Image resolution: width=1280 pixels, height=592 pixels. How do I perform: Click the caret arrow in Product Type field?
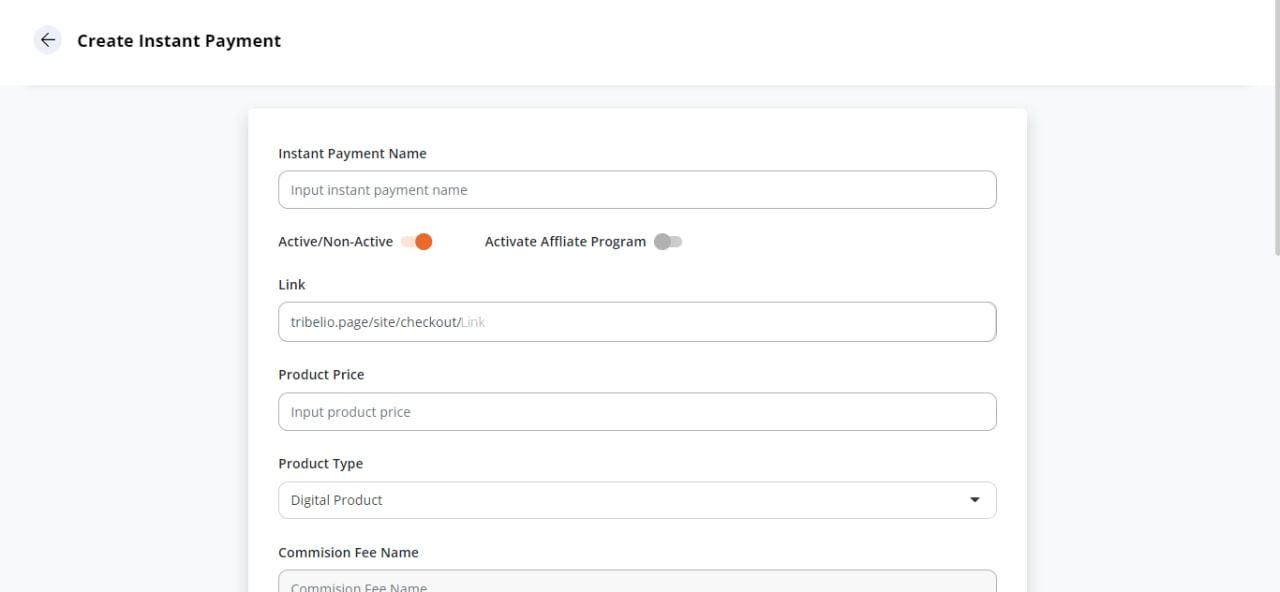(975, 500)
